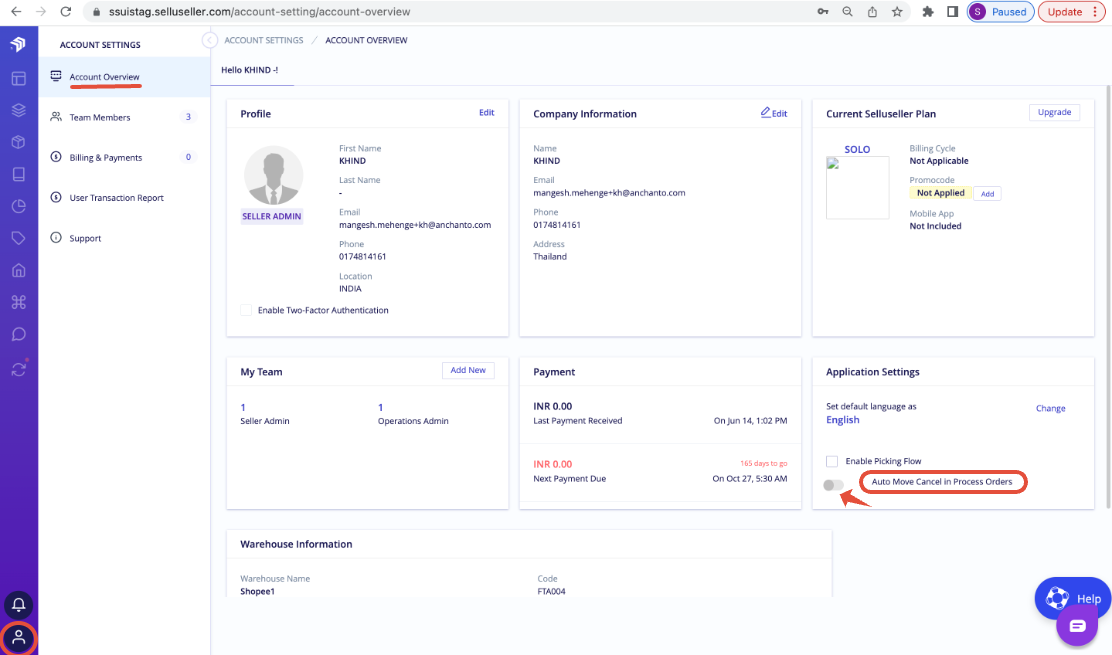1112x655 pixels.
Task: Click the Paused profile chip
Action: pos(1001,11)
